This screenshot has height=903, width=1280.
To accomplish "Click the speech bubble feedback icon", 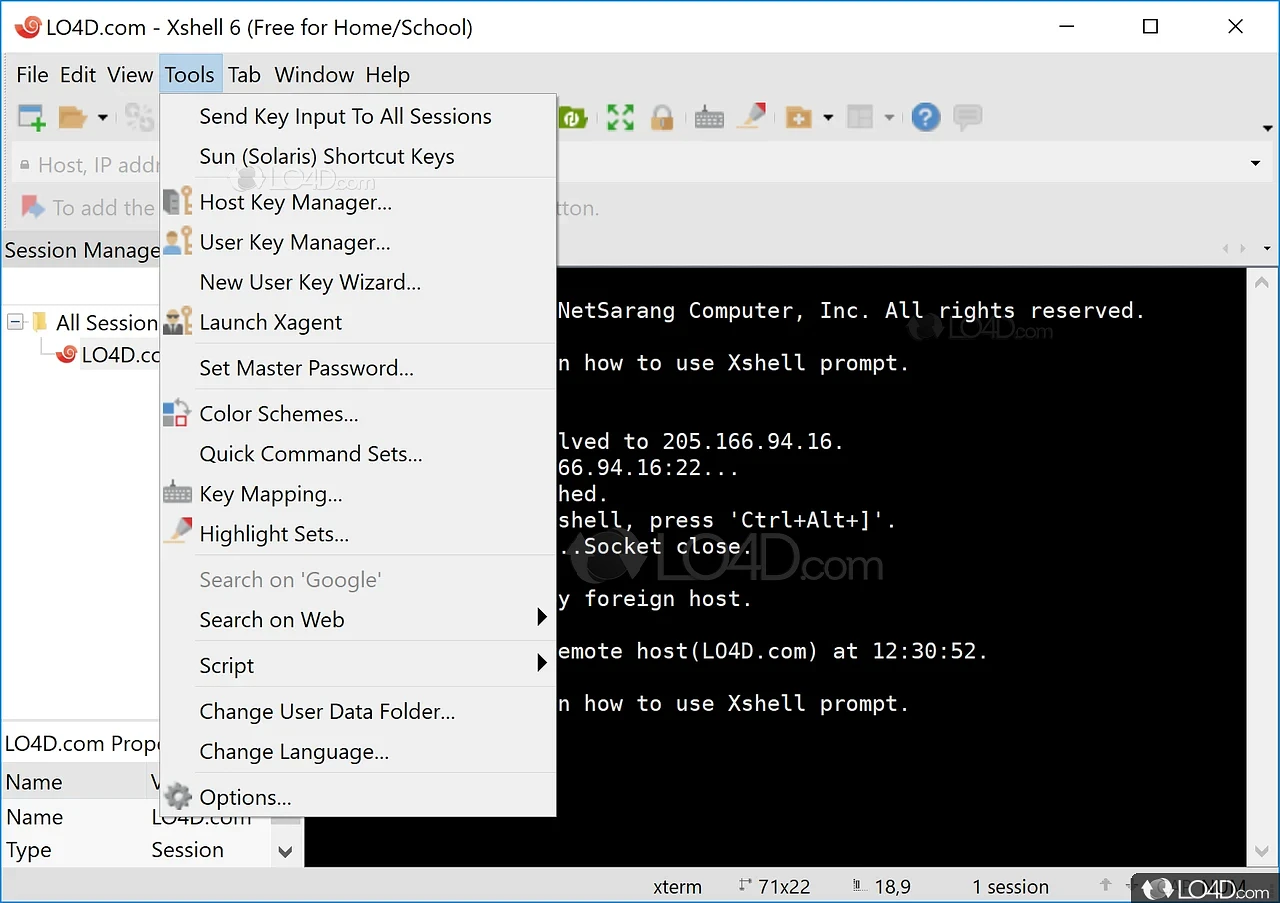I will pos(967,118).
